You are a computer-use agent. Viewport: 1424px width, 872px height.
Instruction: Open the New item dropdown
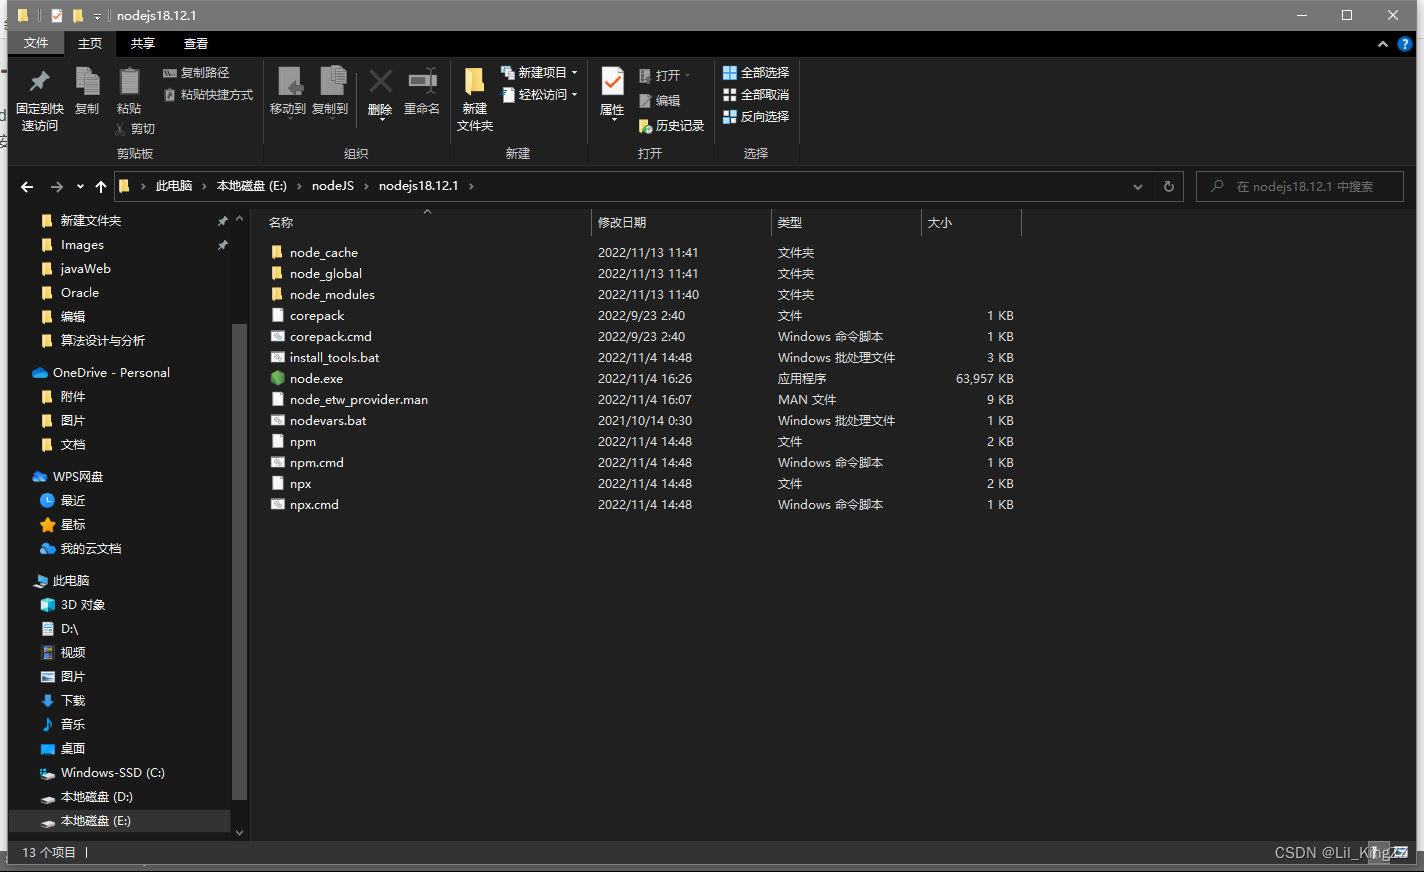pos(539,73)
